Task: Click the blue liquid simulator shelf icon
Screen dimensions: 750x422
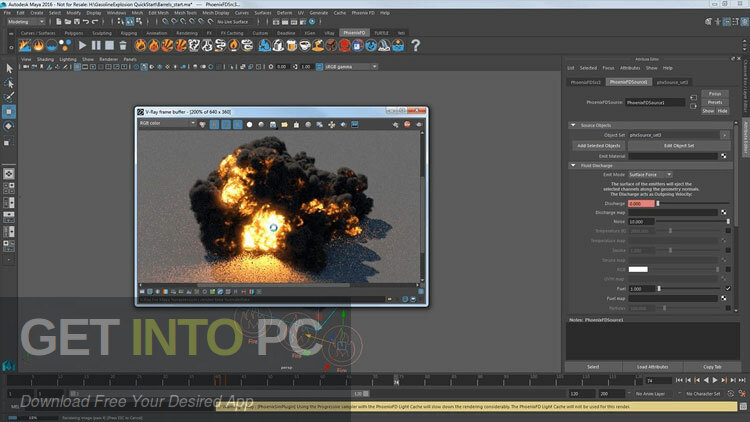Action: (52, 45)
